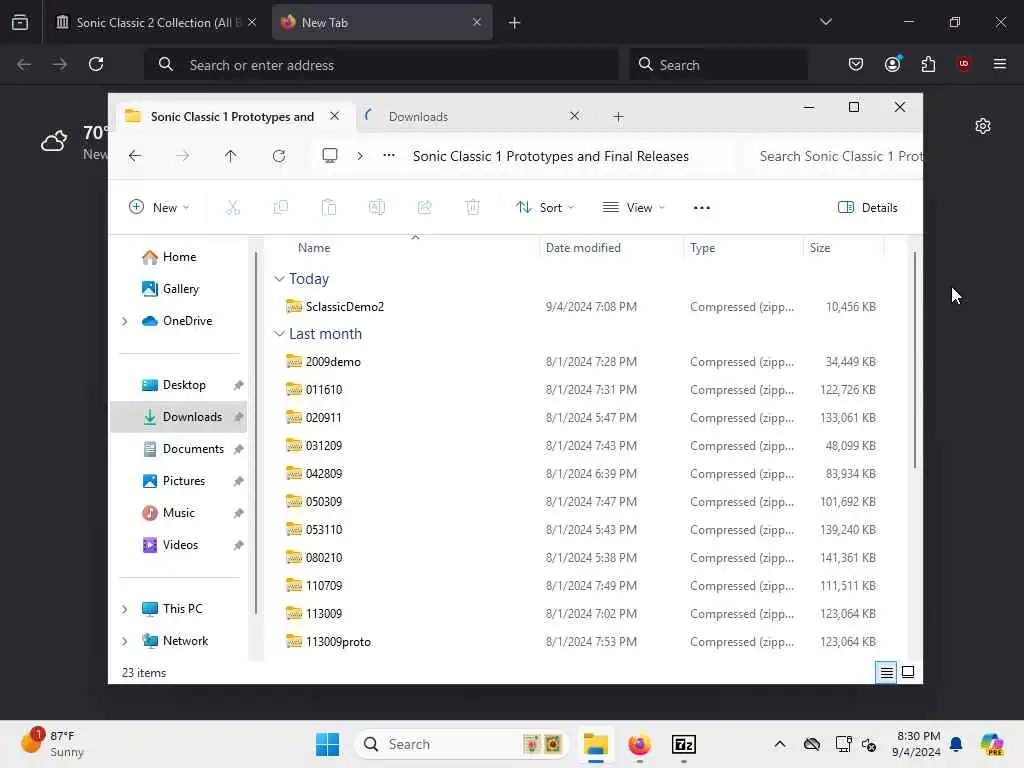Open the Sort dropdown menu
Image resolution: width=1024 pixels, height=768 pixels.
click(545, 208)
